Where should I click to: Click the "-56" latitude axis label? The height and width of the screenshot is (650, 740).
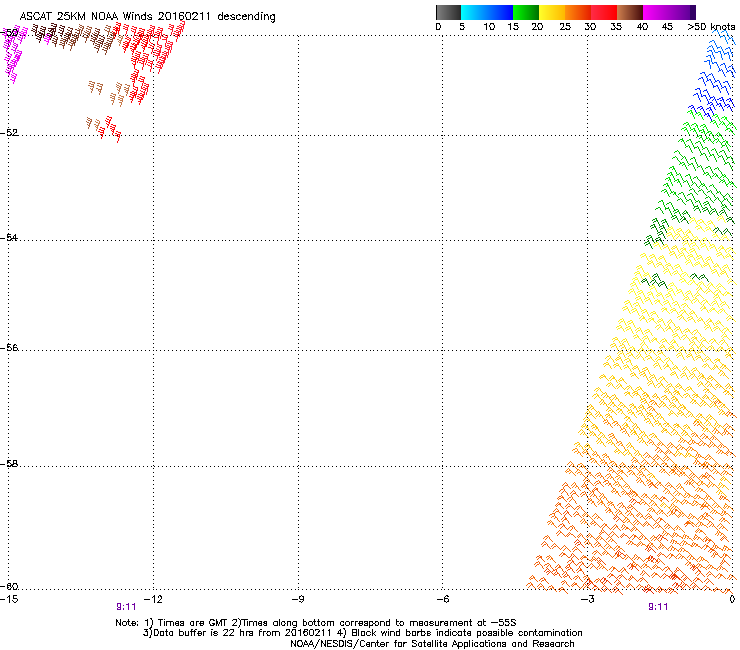coord(9,347)
